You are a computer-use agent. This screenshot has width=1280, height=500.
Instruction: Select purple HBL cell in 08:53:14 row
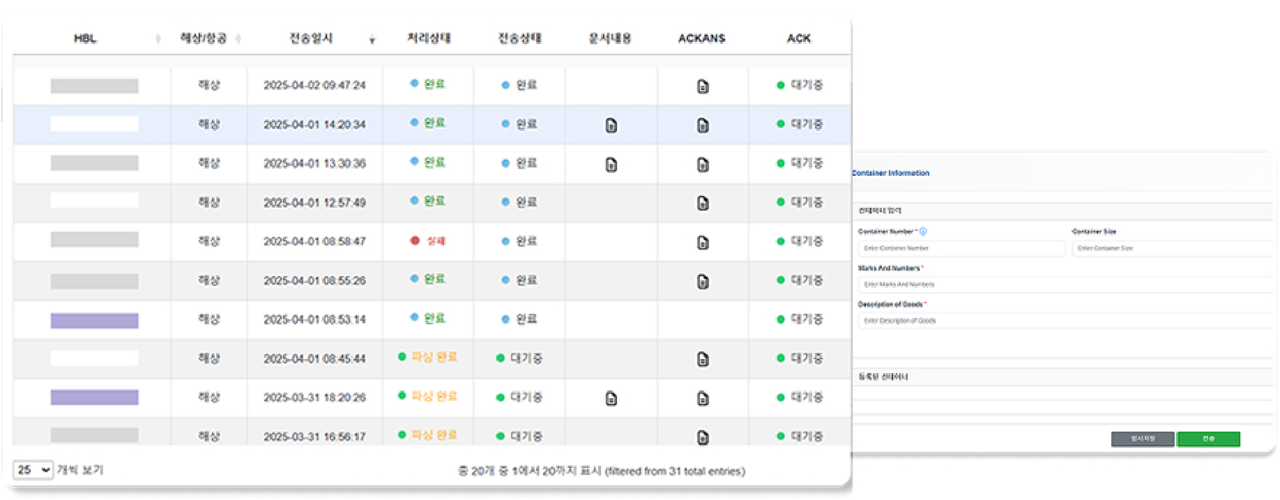[x=95, y=320]
